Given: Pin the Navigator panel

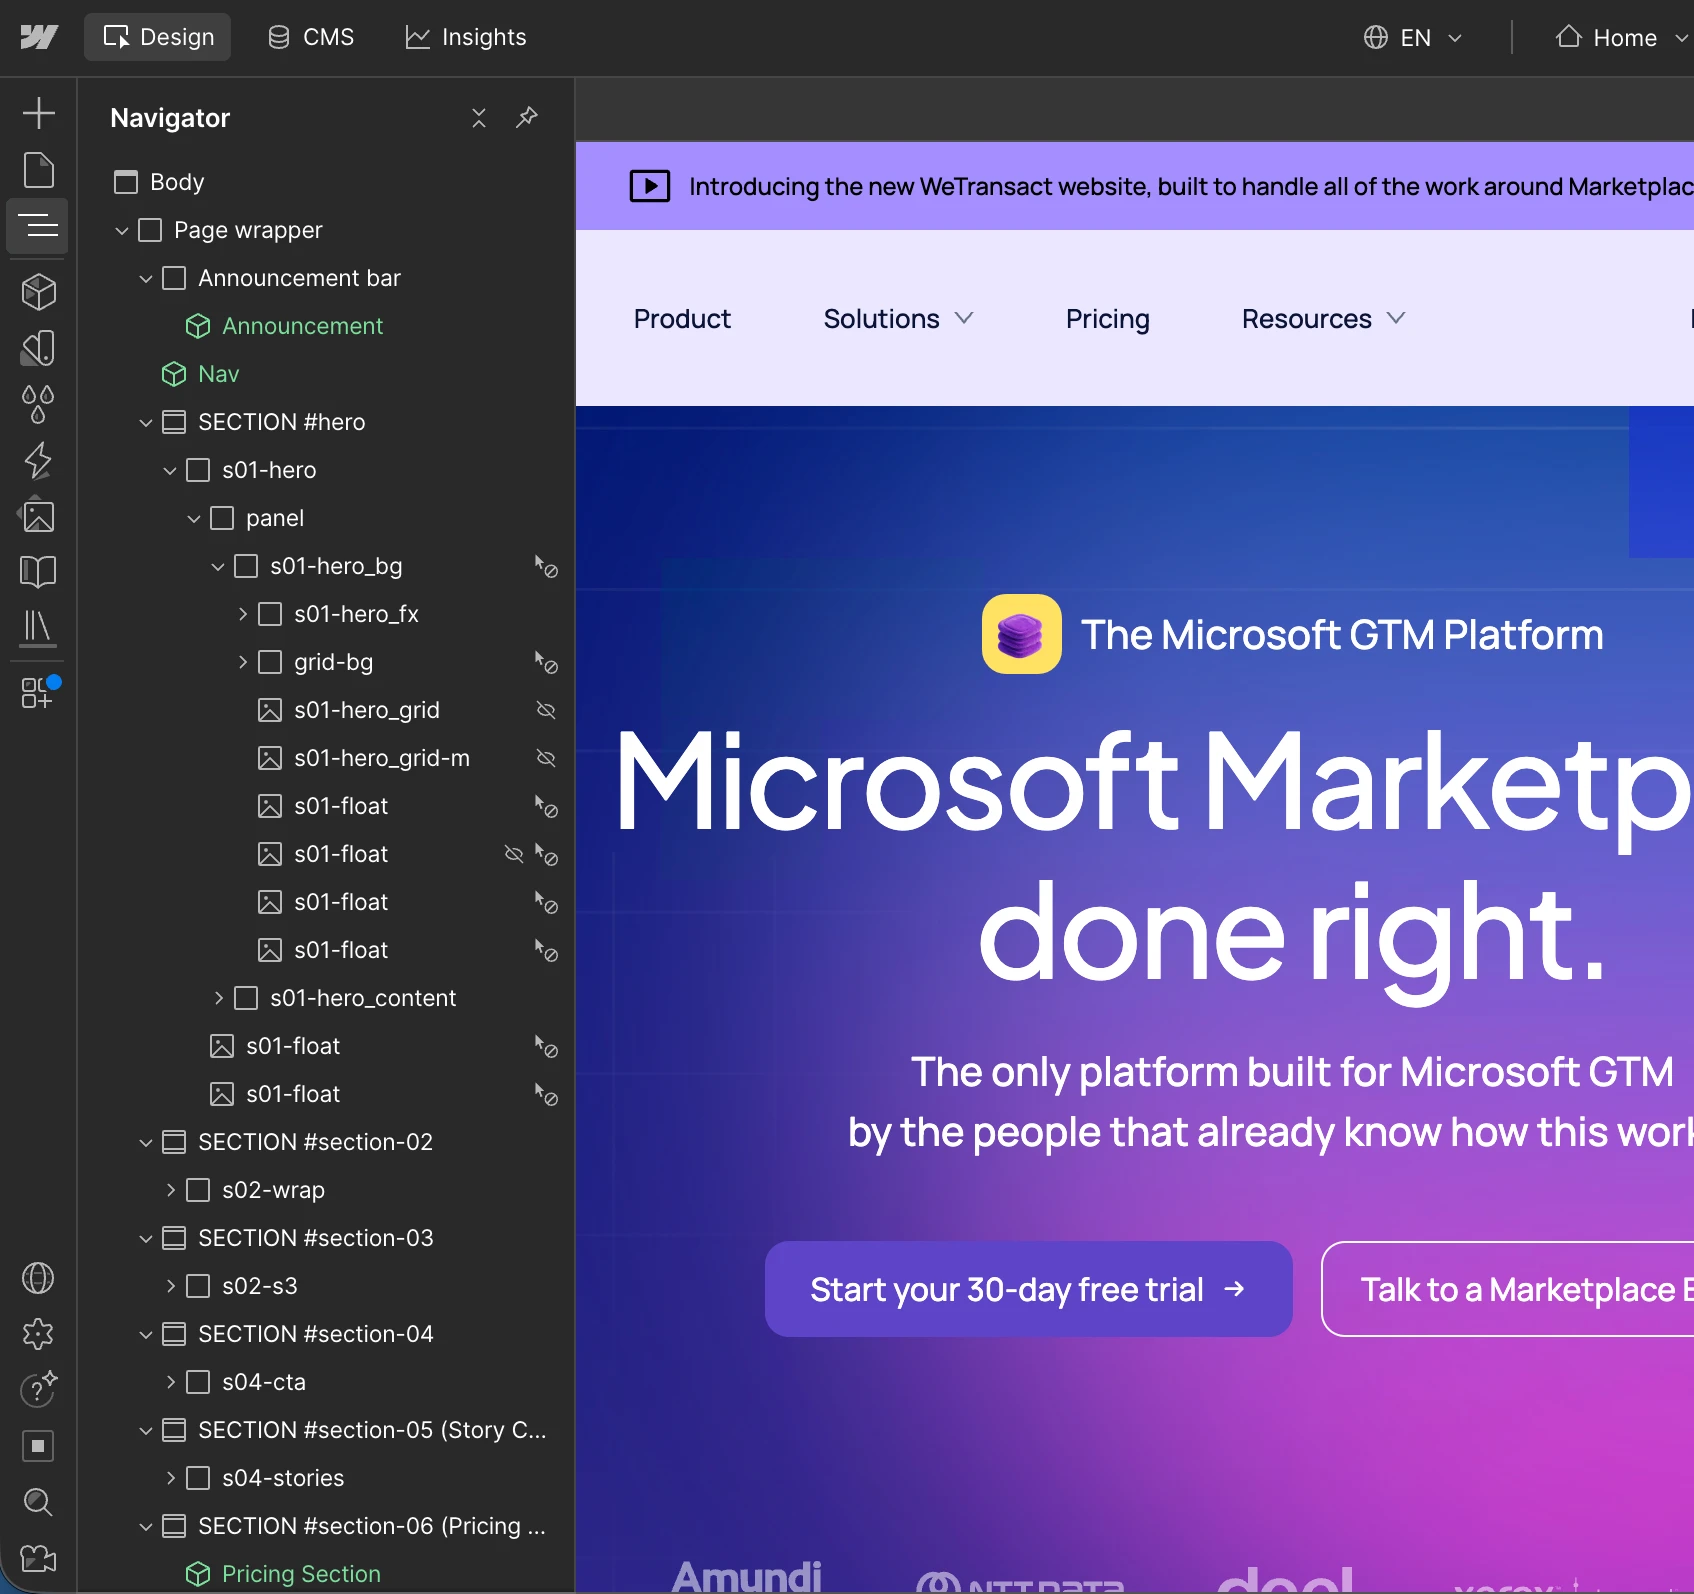Looking at the screenshot, I should click(527, 118).
